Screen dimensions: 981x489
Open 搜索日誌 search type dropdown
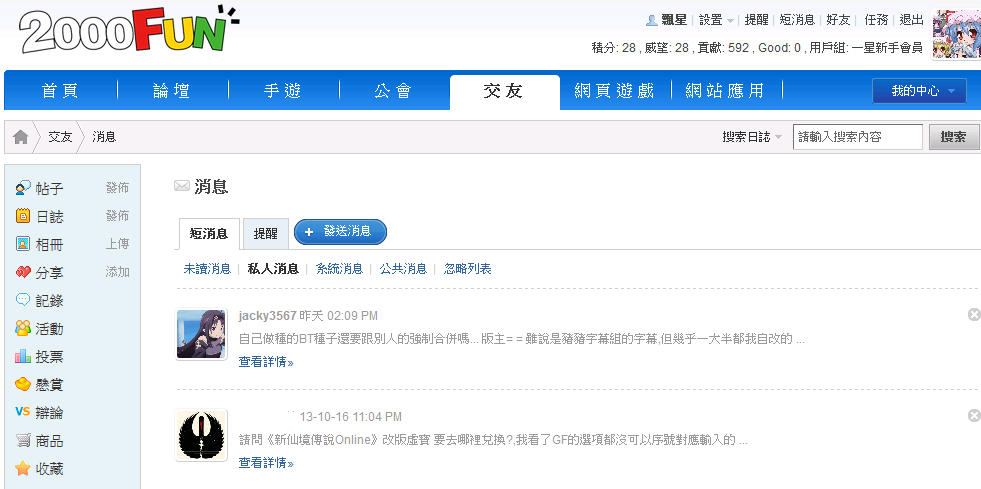(x=752, y=137)
